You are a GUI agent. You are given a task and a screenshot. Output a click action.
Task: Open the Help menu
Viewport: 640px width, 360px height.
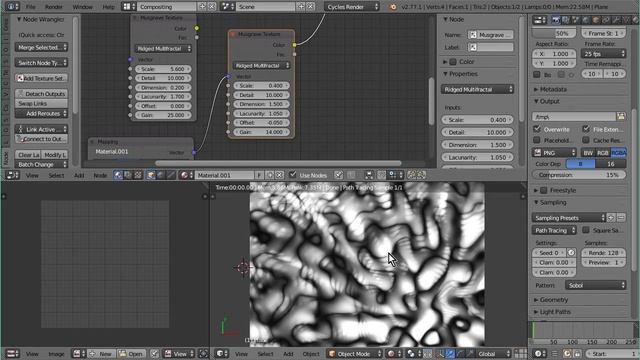(x=108, y=7)
